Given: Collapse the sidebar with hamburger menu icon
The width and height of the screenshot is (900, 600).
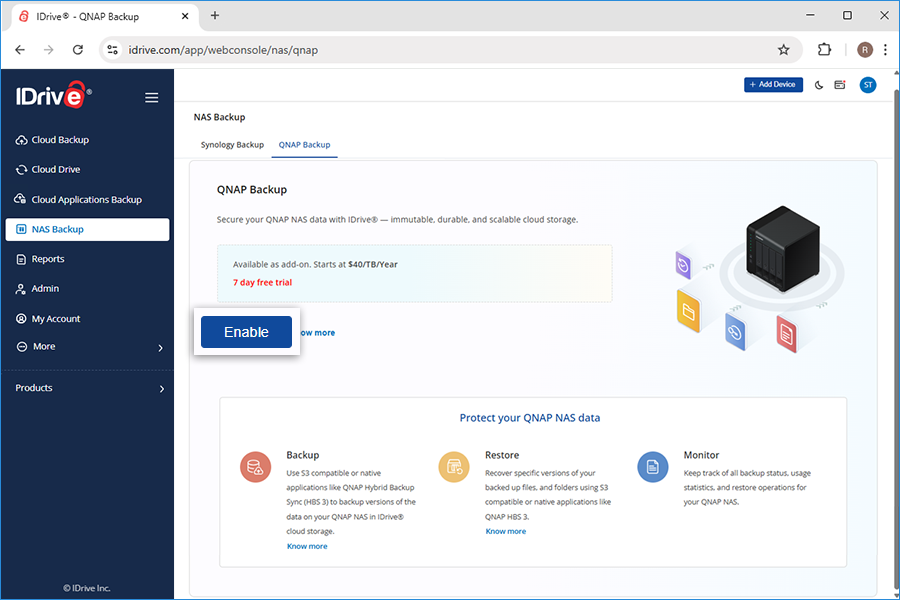Looking at the screenshot, I should [x=152, y=98].
